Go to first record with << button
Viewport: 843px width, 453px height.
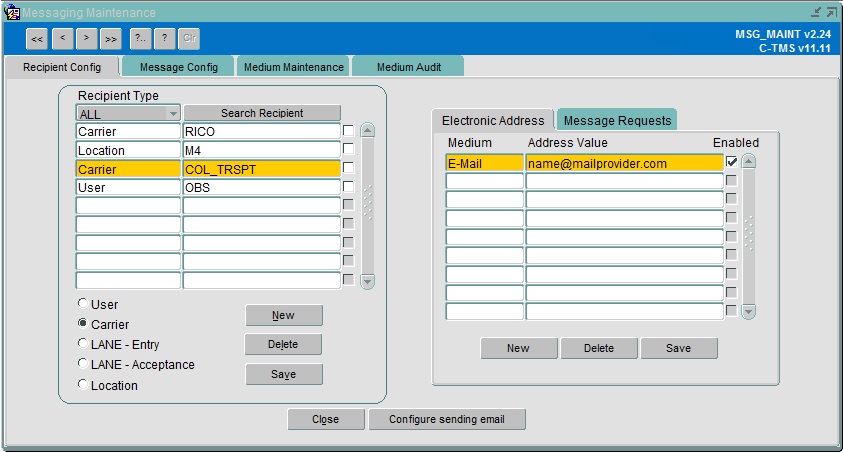pos(37,39)
